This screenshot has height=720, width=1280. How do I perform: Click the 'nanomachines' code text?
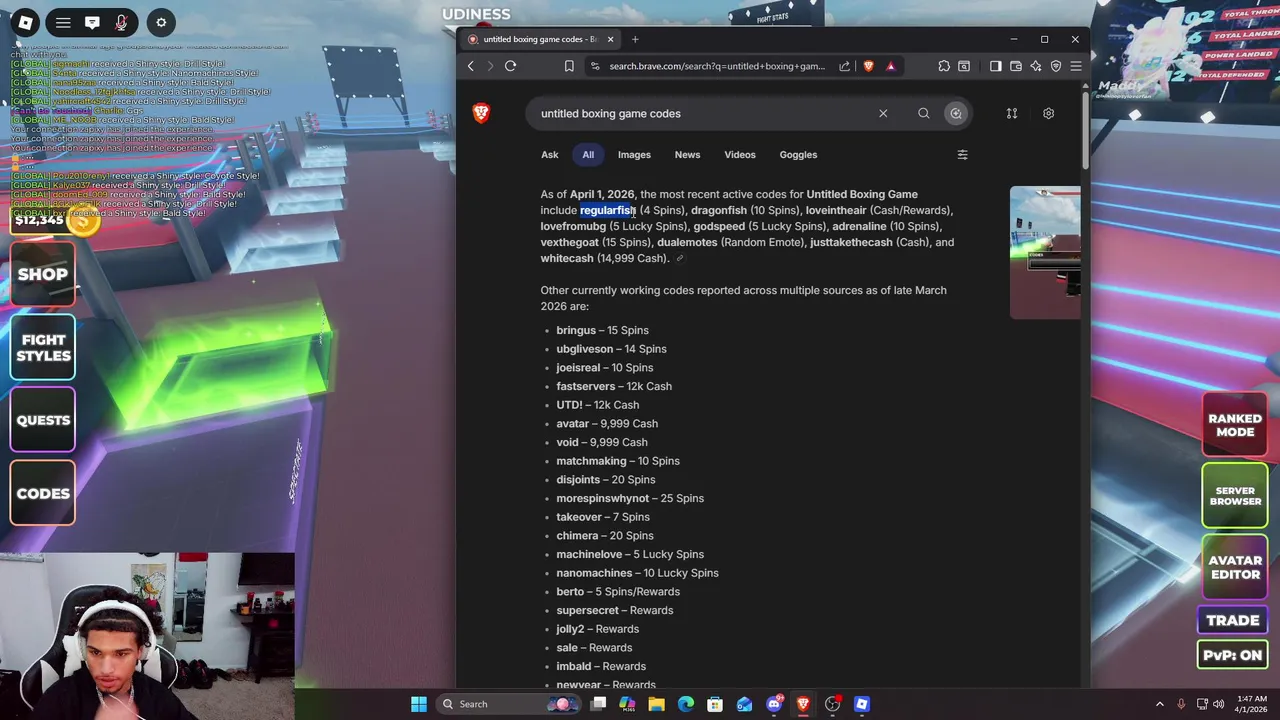pos(594,573)
